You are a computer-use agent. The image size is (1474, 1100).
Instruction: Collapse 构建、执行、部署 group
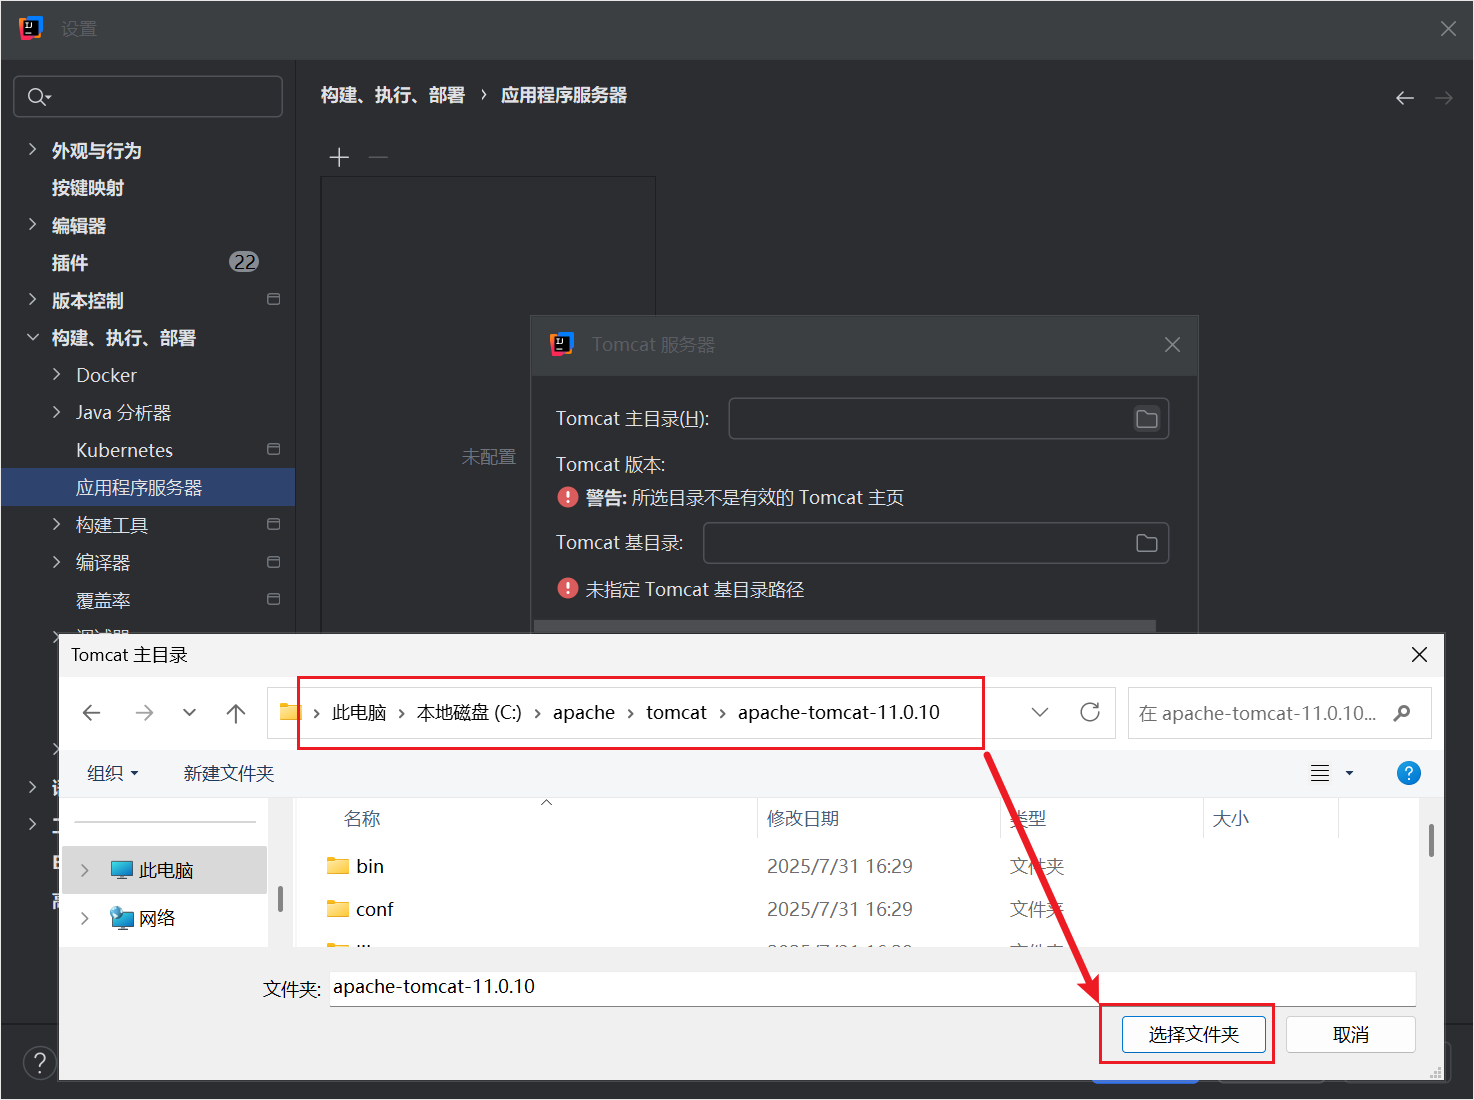pyautogui.click(x=32, y=338)
